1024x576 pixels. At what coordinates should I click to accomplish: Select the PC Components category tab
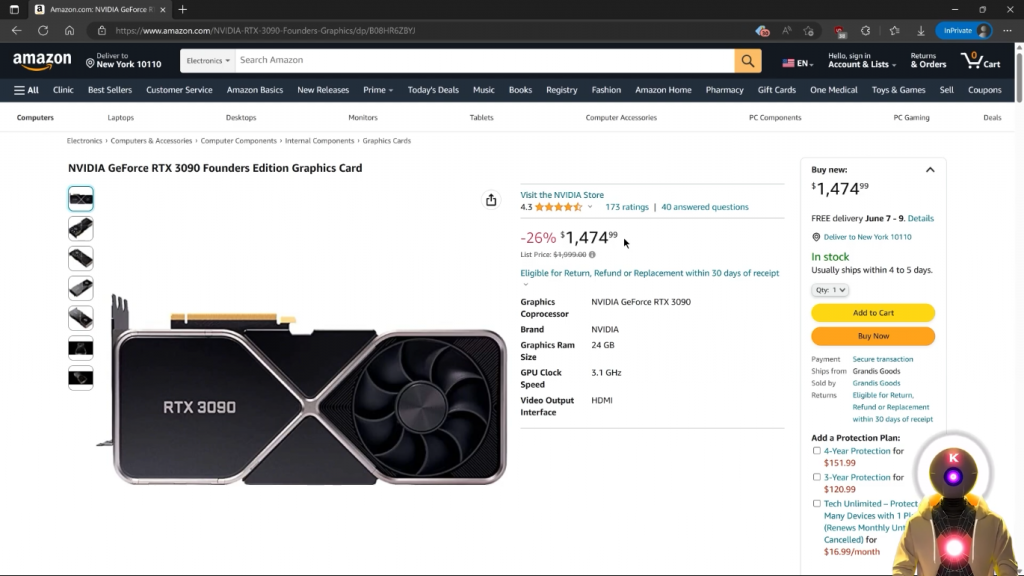point(775,118)
